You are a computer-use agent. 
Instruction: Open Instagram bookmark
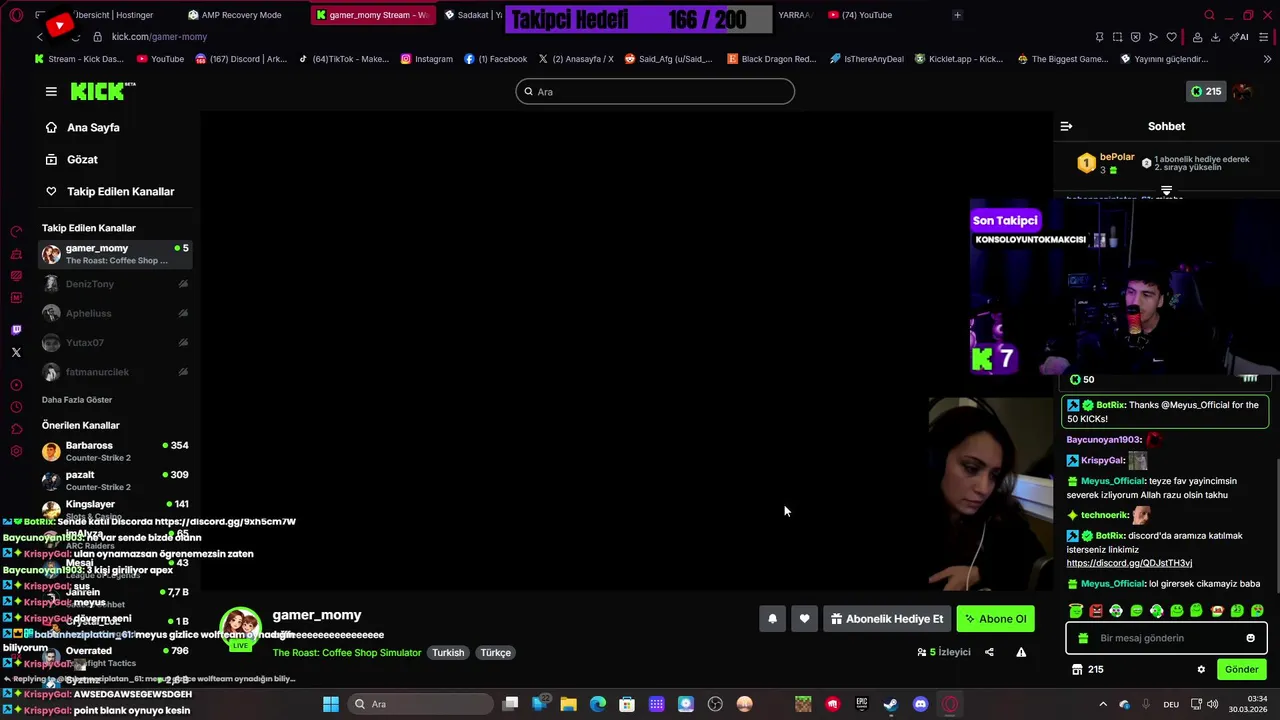point(427,59)
